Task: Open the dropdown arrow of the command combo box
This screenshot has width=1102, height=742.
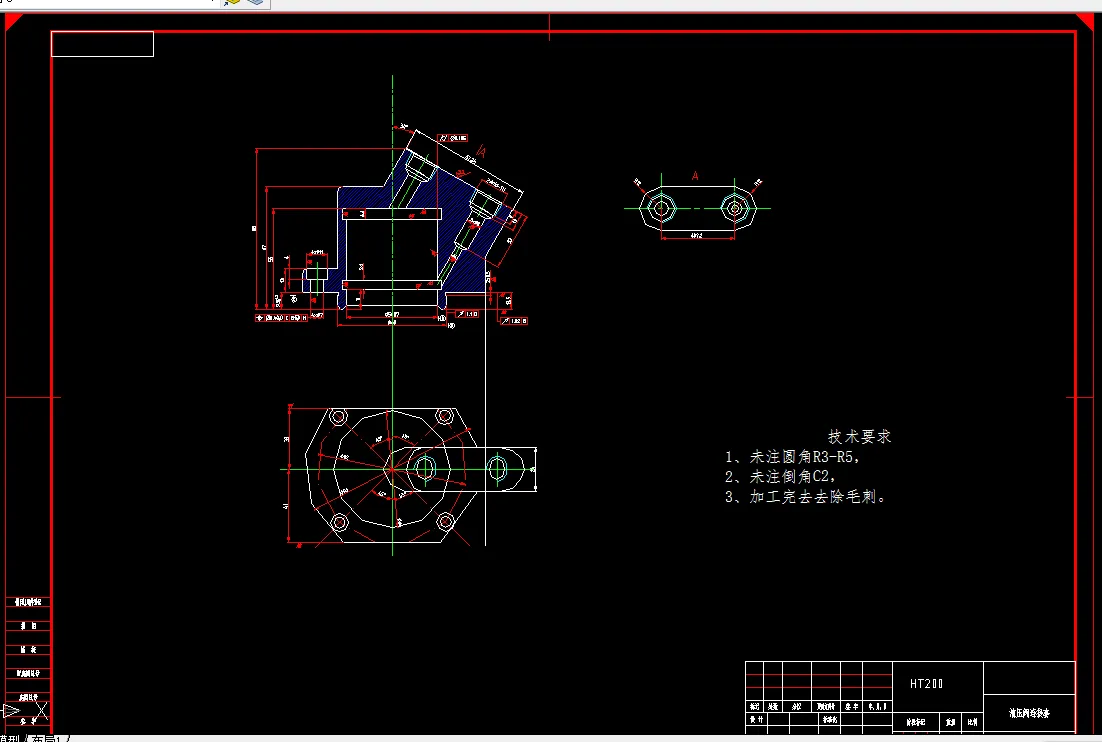Action: (210, 3)
